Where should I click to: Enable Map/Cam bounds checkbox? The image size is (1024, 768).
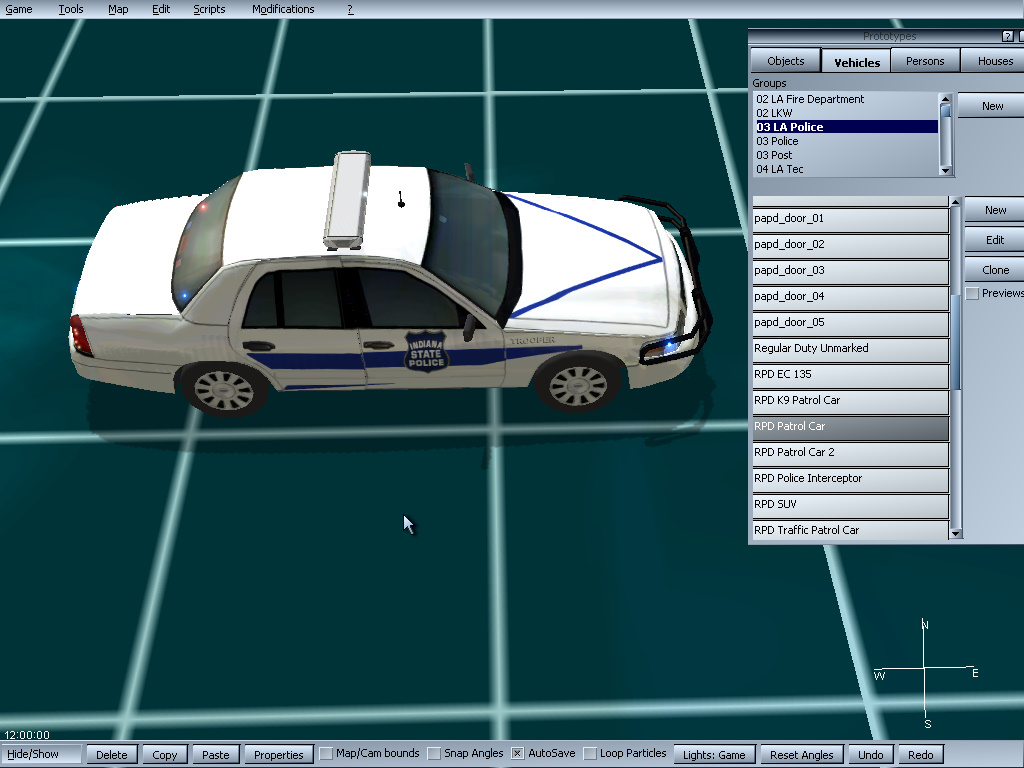tap(326, 754)
